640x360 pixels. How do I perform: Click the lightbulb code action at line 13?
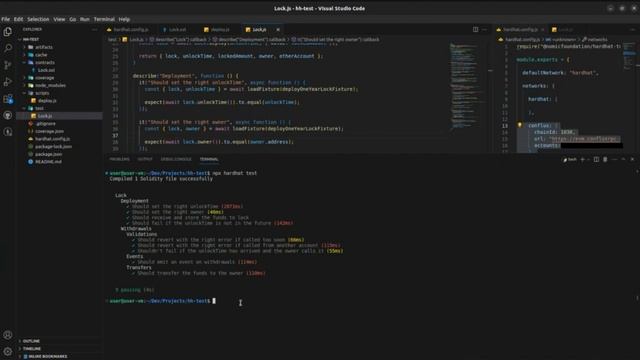(x=520, y=125)
